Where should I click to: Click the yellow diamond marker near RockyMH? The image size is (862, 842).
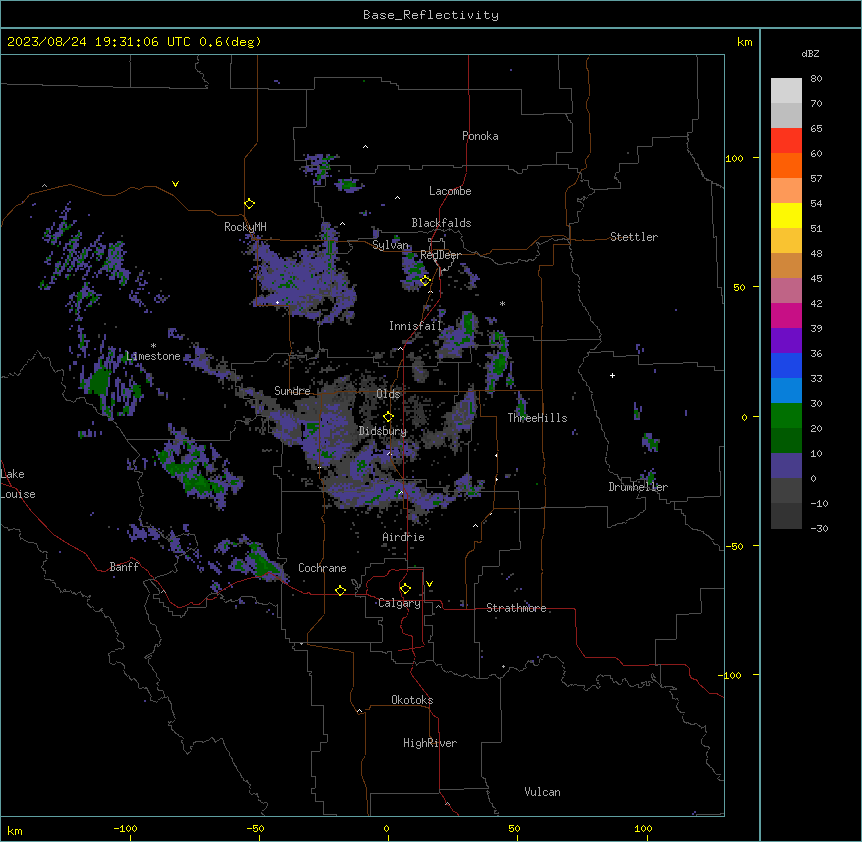[x=250, y=204]
